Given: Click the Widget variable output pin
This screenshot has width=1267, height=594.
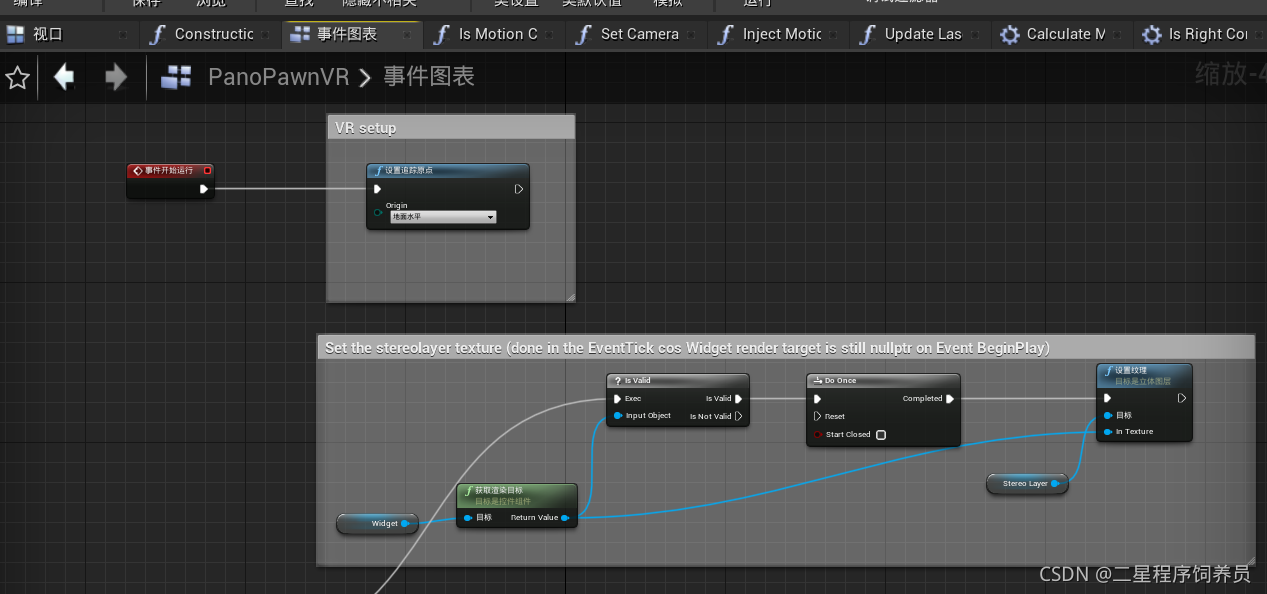Looking at the screenshot, I should point(406,524).
